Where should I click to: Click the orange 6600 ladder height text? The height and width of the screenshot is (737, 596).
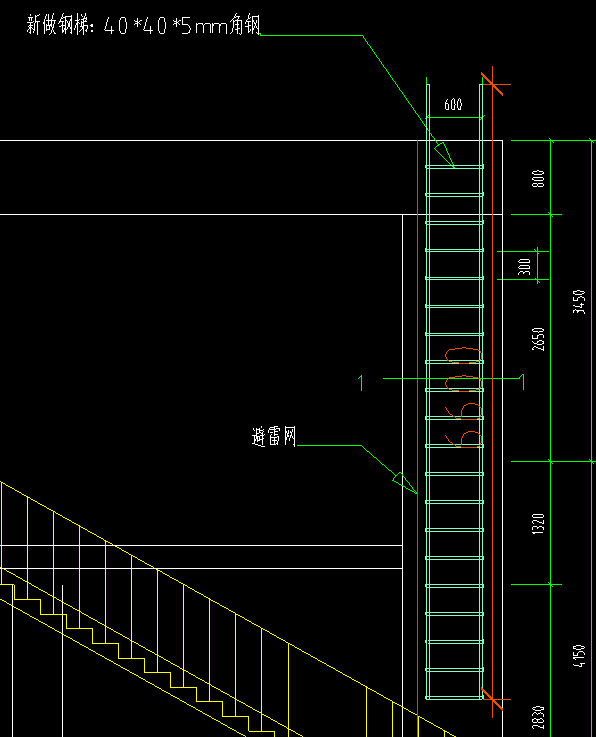463,398
